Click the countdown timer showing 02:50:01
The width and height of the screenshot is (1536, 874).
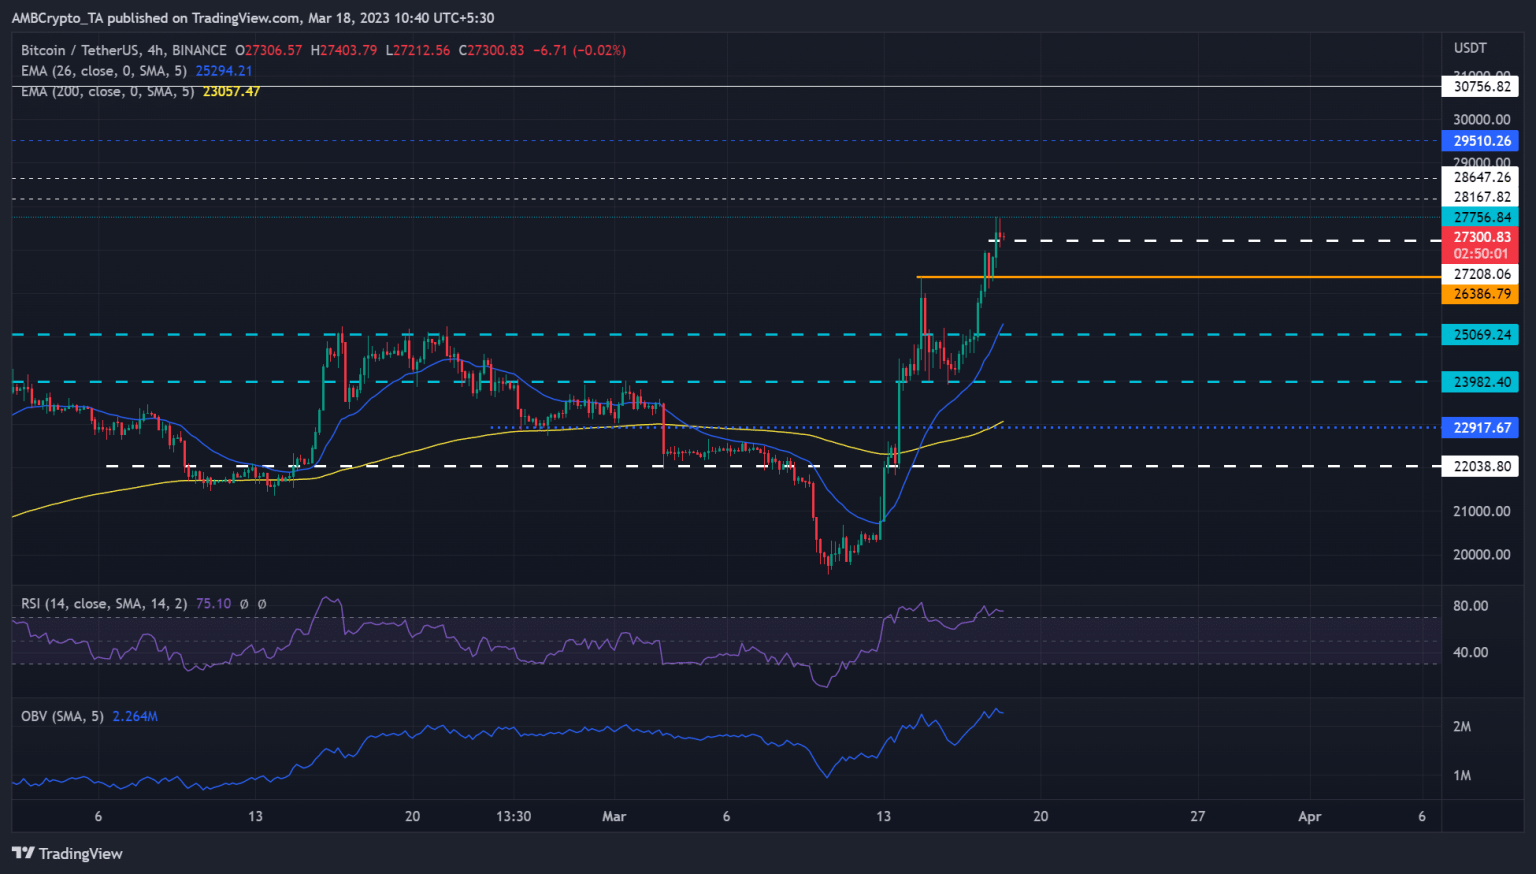point(1480,253)
